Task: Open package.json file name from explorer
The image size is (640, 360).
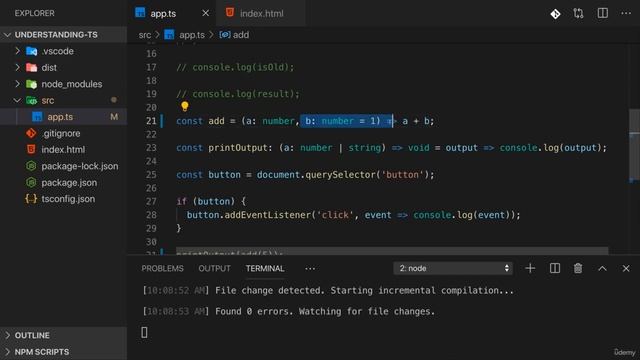Action: pyautogui.click(x=69, y=182)
